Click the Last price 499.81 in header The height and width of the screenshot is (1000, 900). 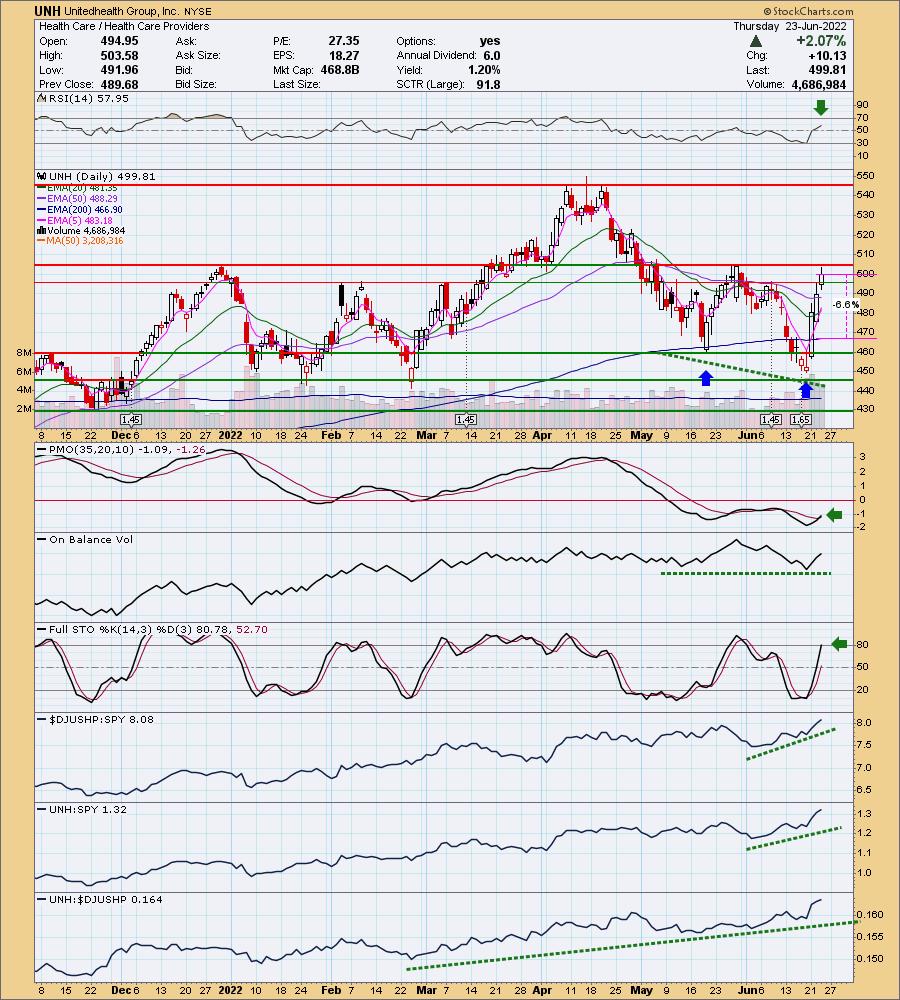tap(827, 70)
